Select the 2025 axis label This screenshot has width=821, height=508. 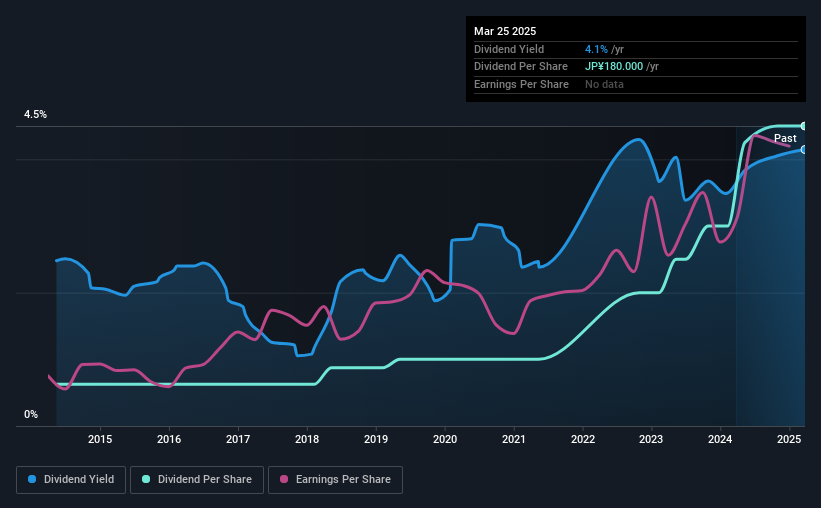click(789, 439)
